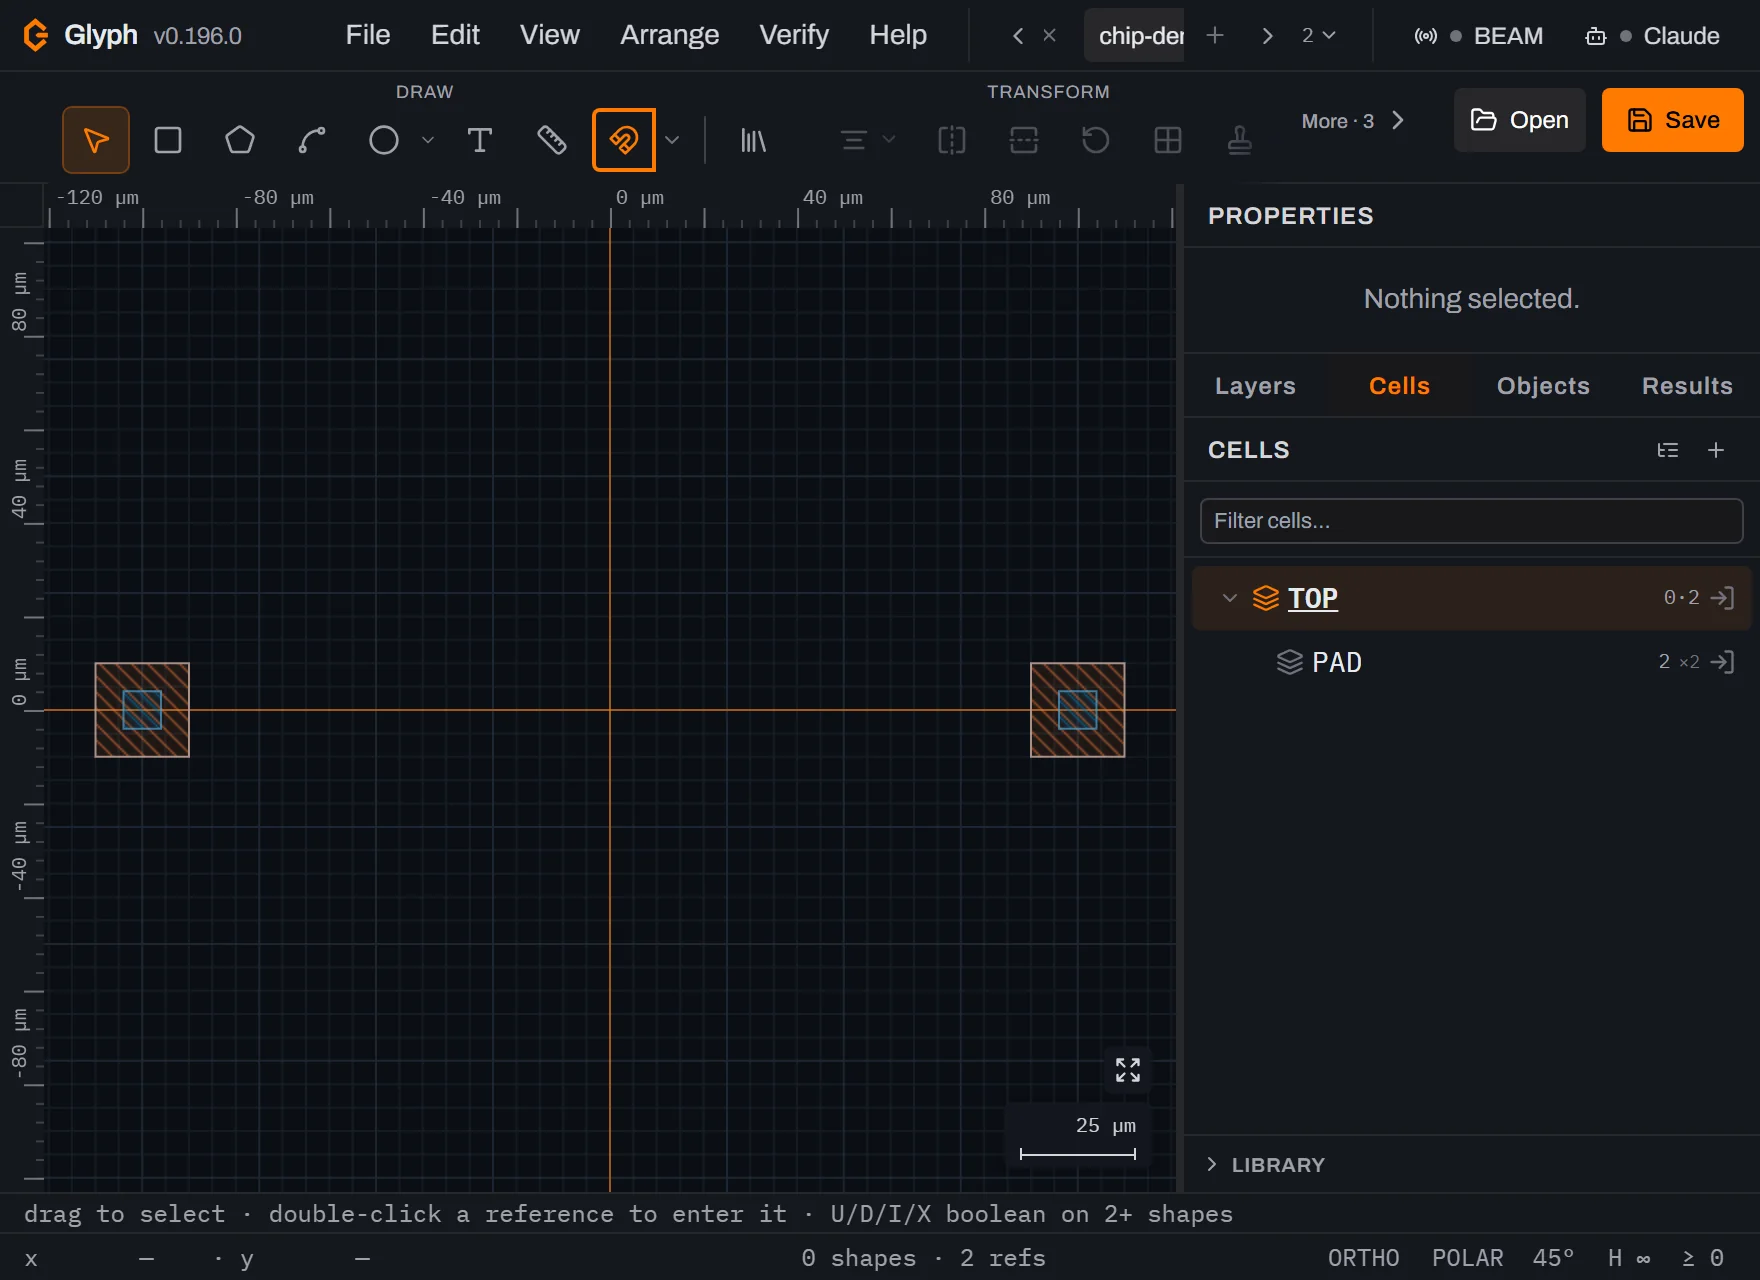
Task: Toggle cell tree hierarchy view icon
Action: (1668, 450)
